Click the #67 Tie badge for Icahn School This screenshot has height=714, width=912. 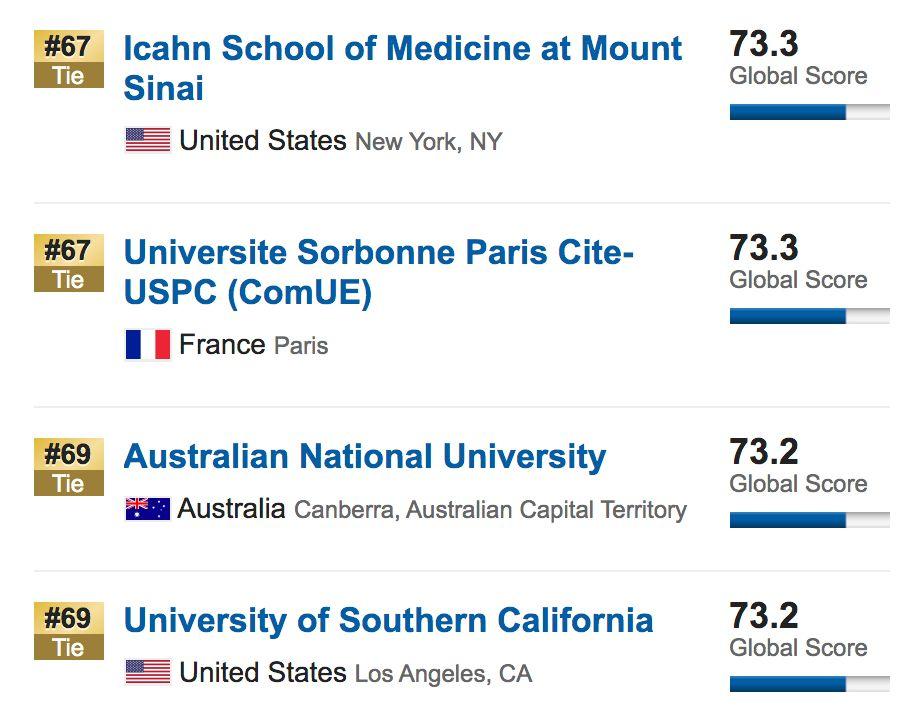pos(68,60)
